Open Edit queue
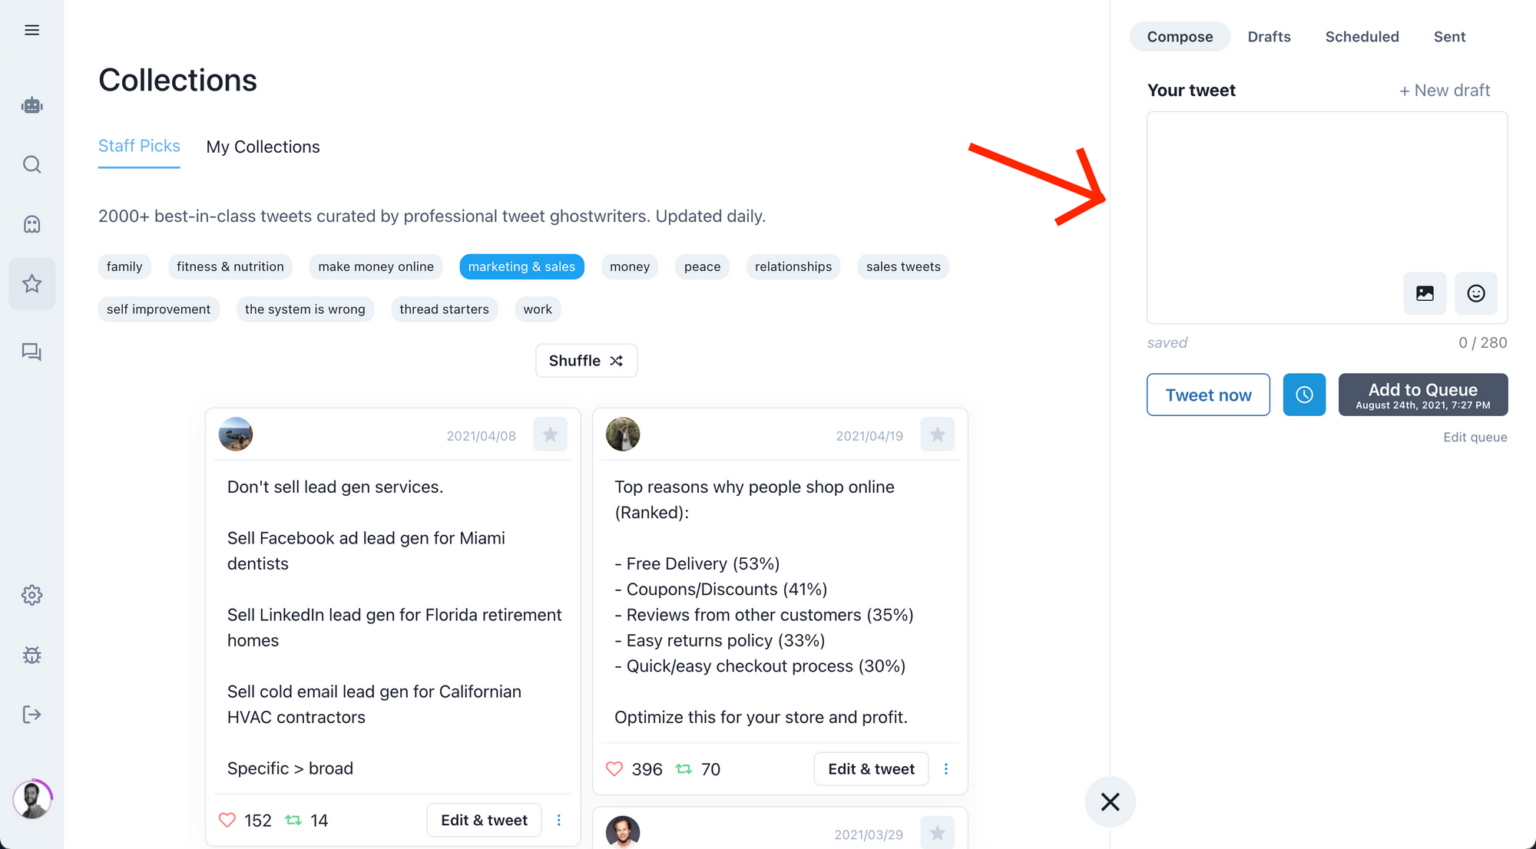The height and width of the screenshot is (849, 1536). point(1475,437)
